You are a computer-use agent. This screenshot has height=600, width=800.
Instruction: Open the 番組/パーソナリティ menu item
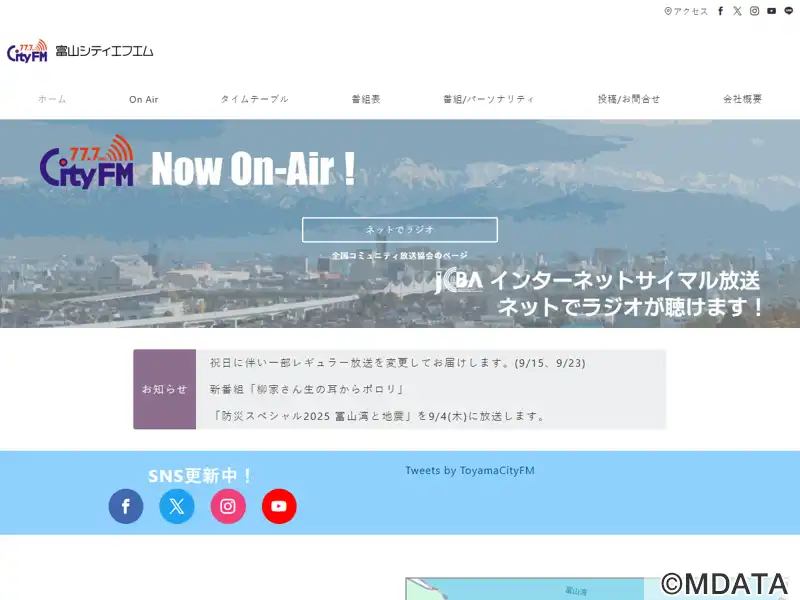click(x=489, y=99)
